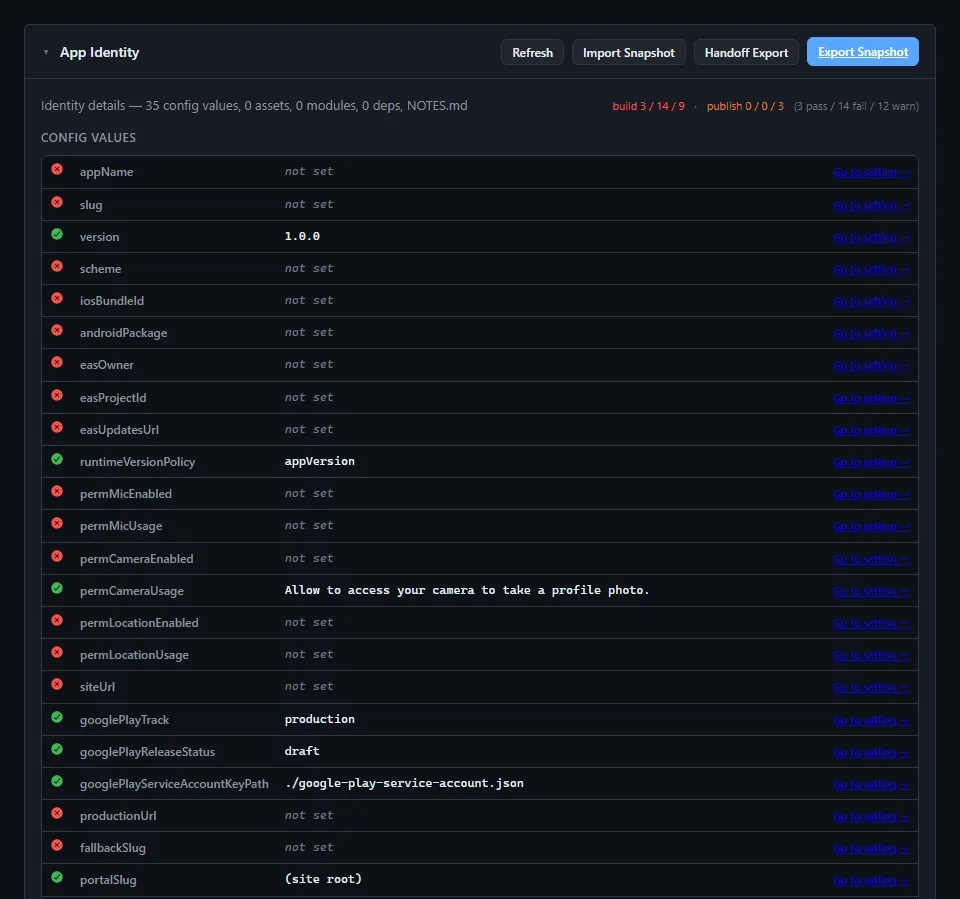Click the green pass icon for portalSlug
The height and width of the screenshot is (899, 960).
point(57,877)
